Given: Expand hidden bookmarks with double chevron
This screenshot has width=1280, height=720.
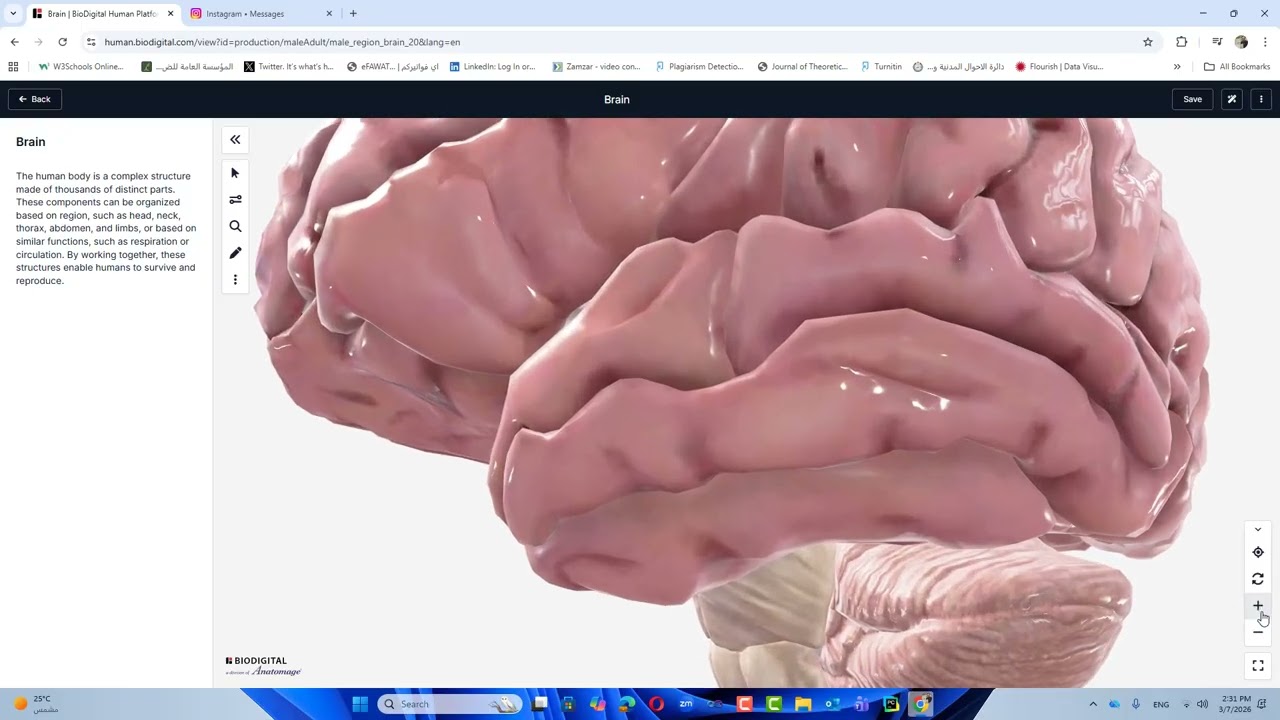Looking at the screenshot, I should (x=1177, y=67).
